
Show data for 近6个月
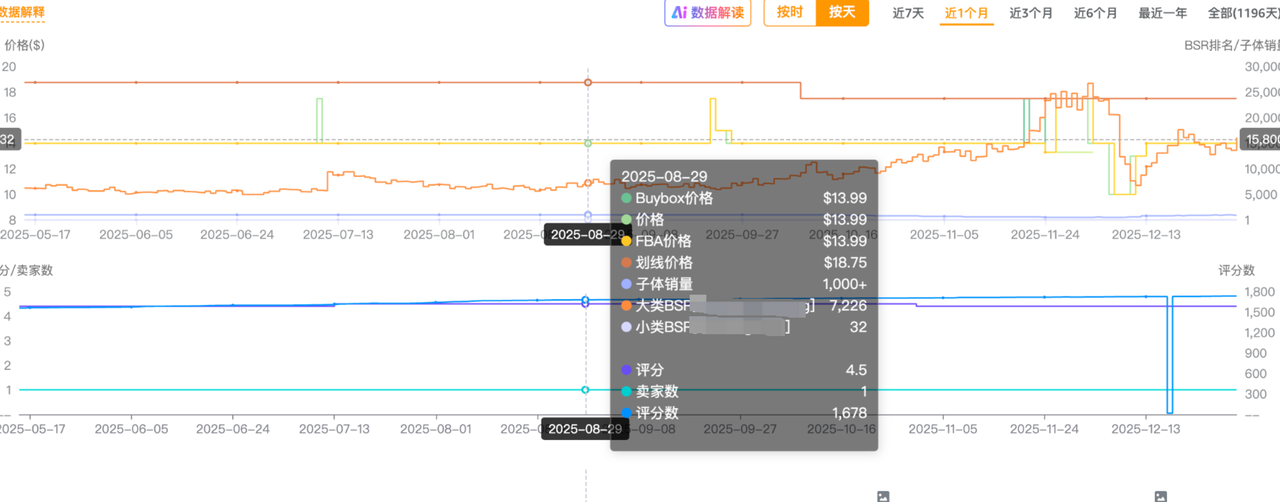coord(1096,13)
